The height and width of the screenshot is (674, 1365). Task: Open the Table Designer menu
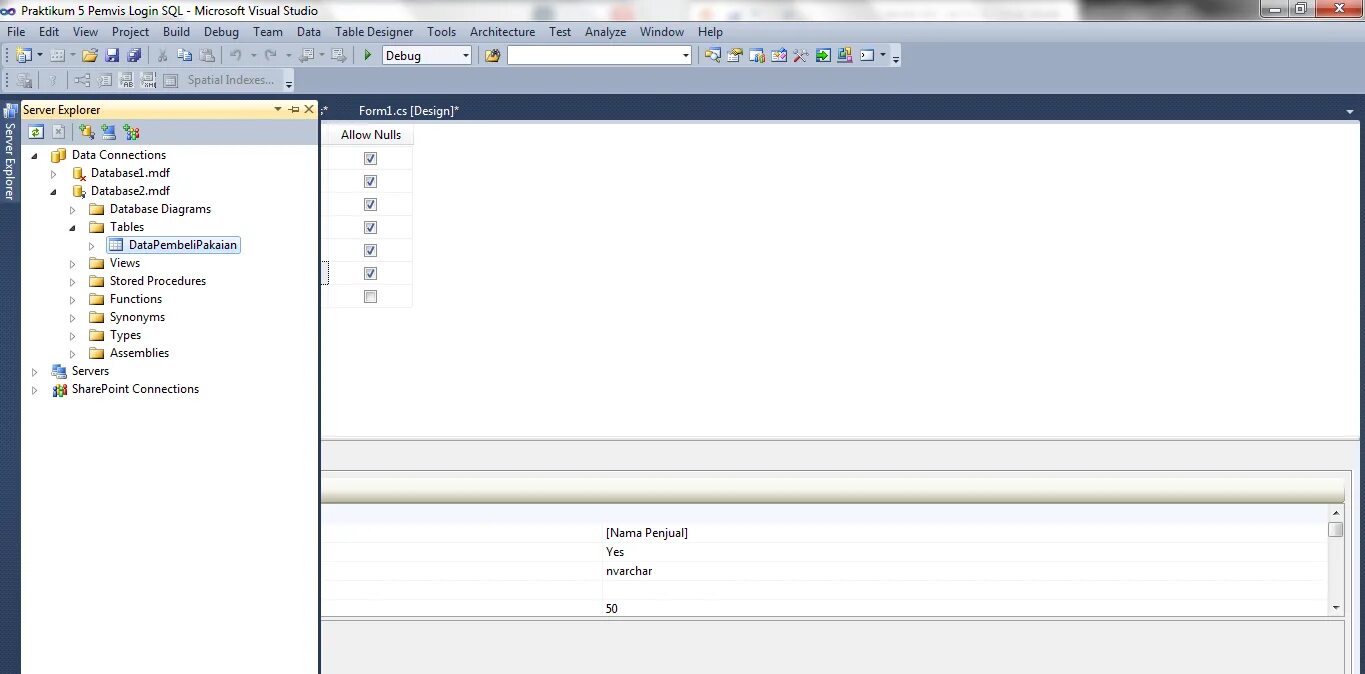[x=374, y=32]
